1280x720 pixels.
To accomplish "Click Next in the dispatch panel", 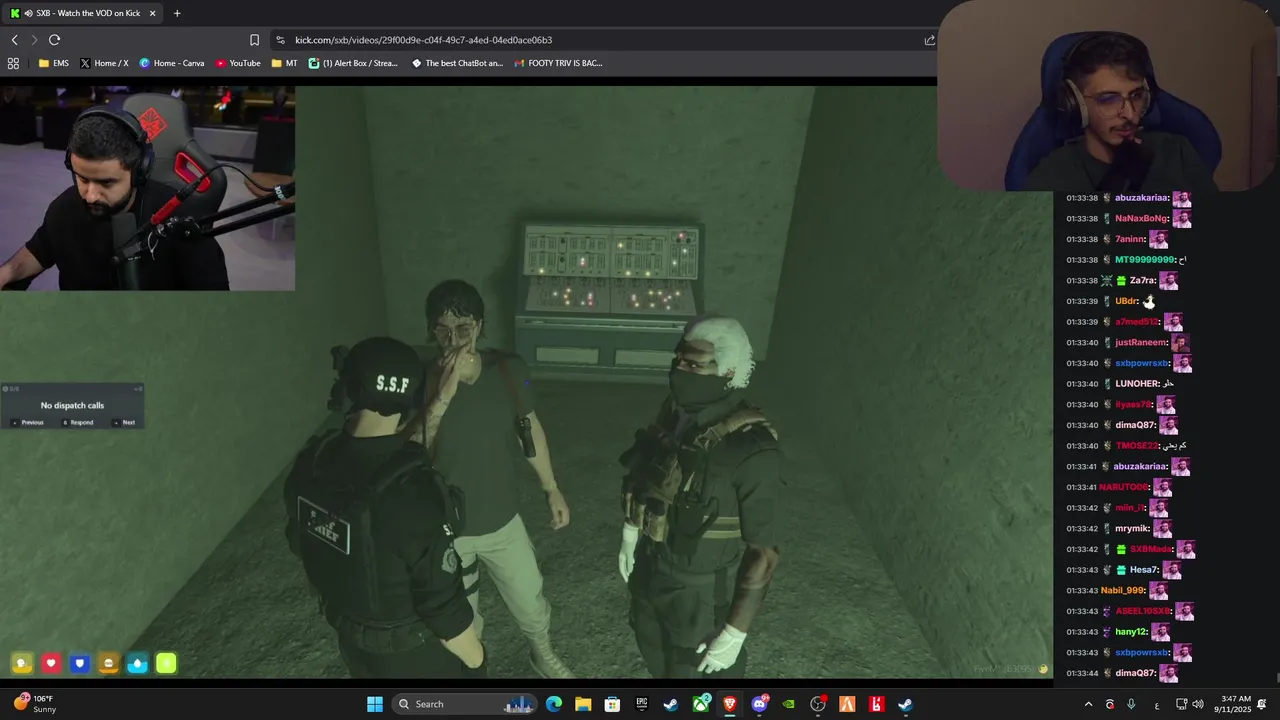I will (x=124, y=422).
